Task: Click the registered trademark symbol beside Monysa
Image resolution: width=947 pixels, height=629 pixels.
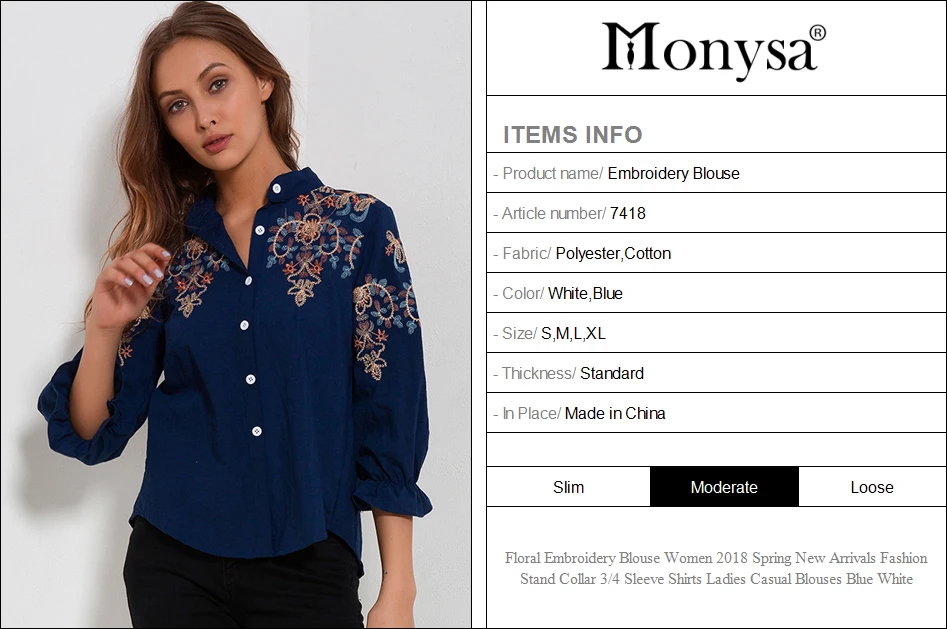Action: pos(817,33)
